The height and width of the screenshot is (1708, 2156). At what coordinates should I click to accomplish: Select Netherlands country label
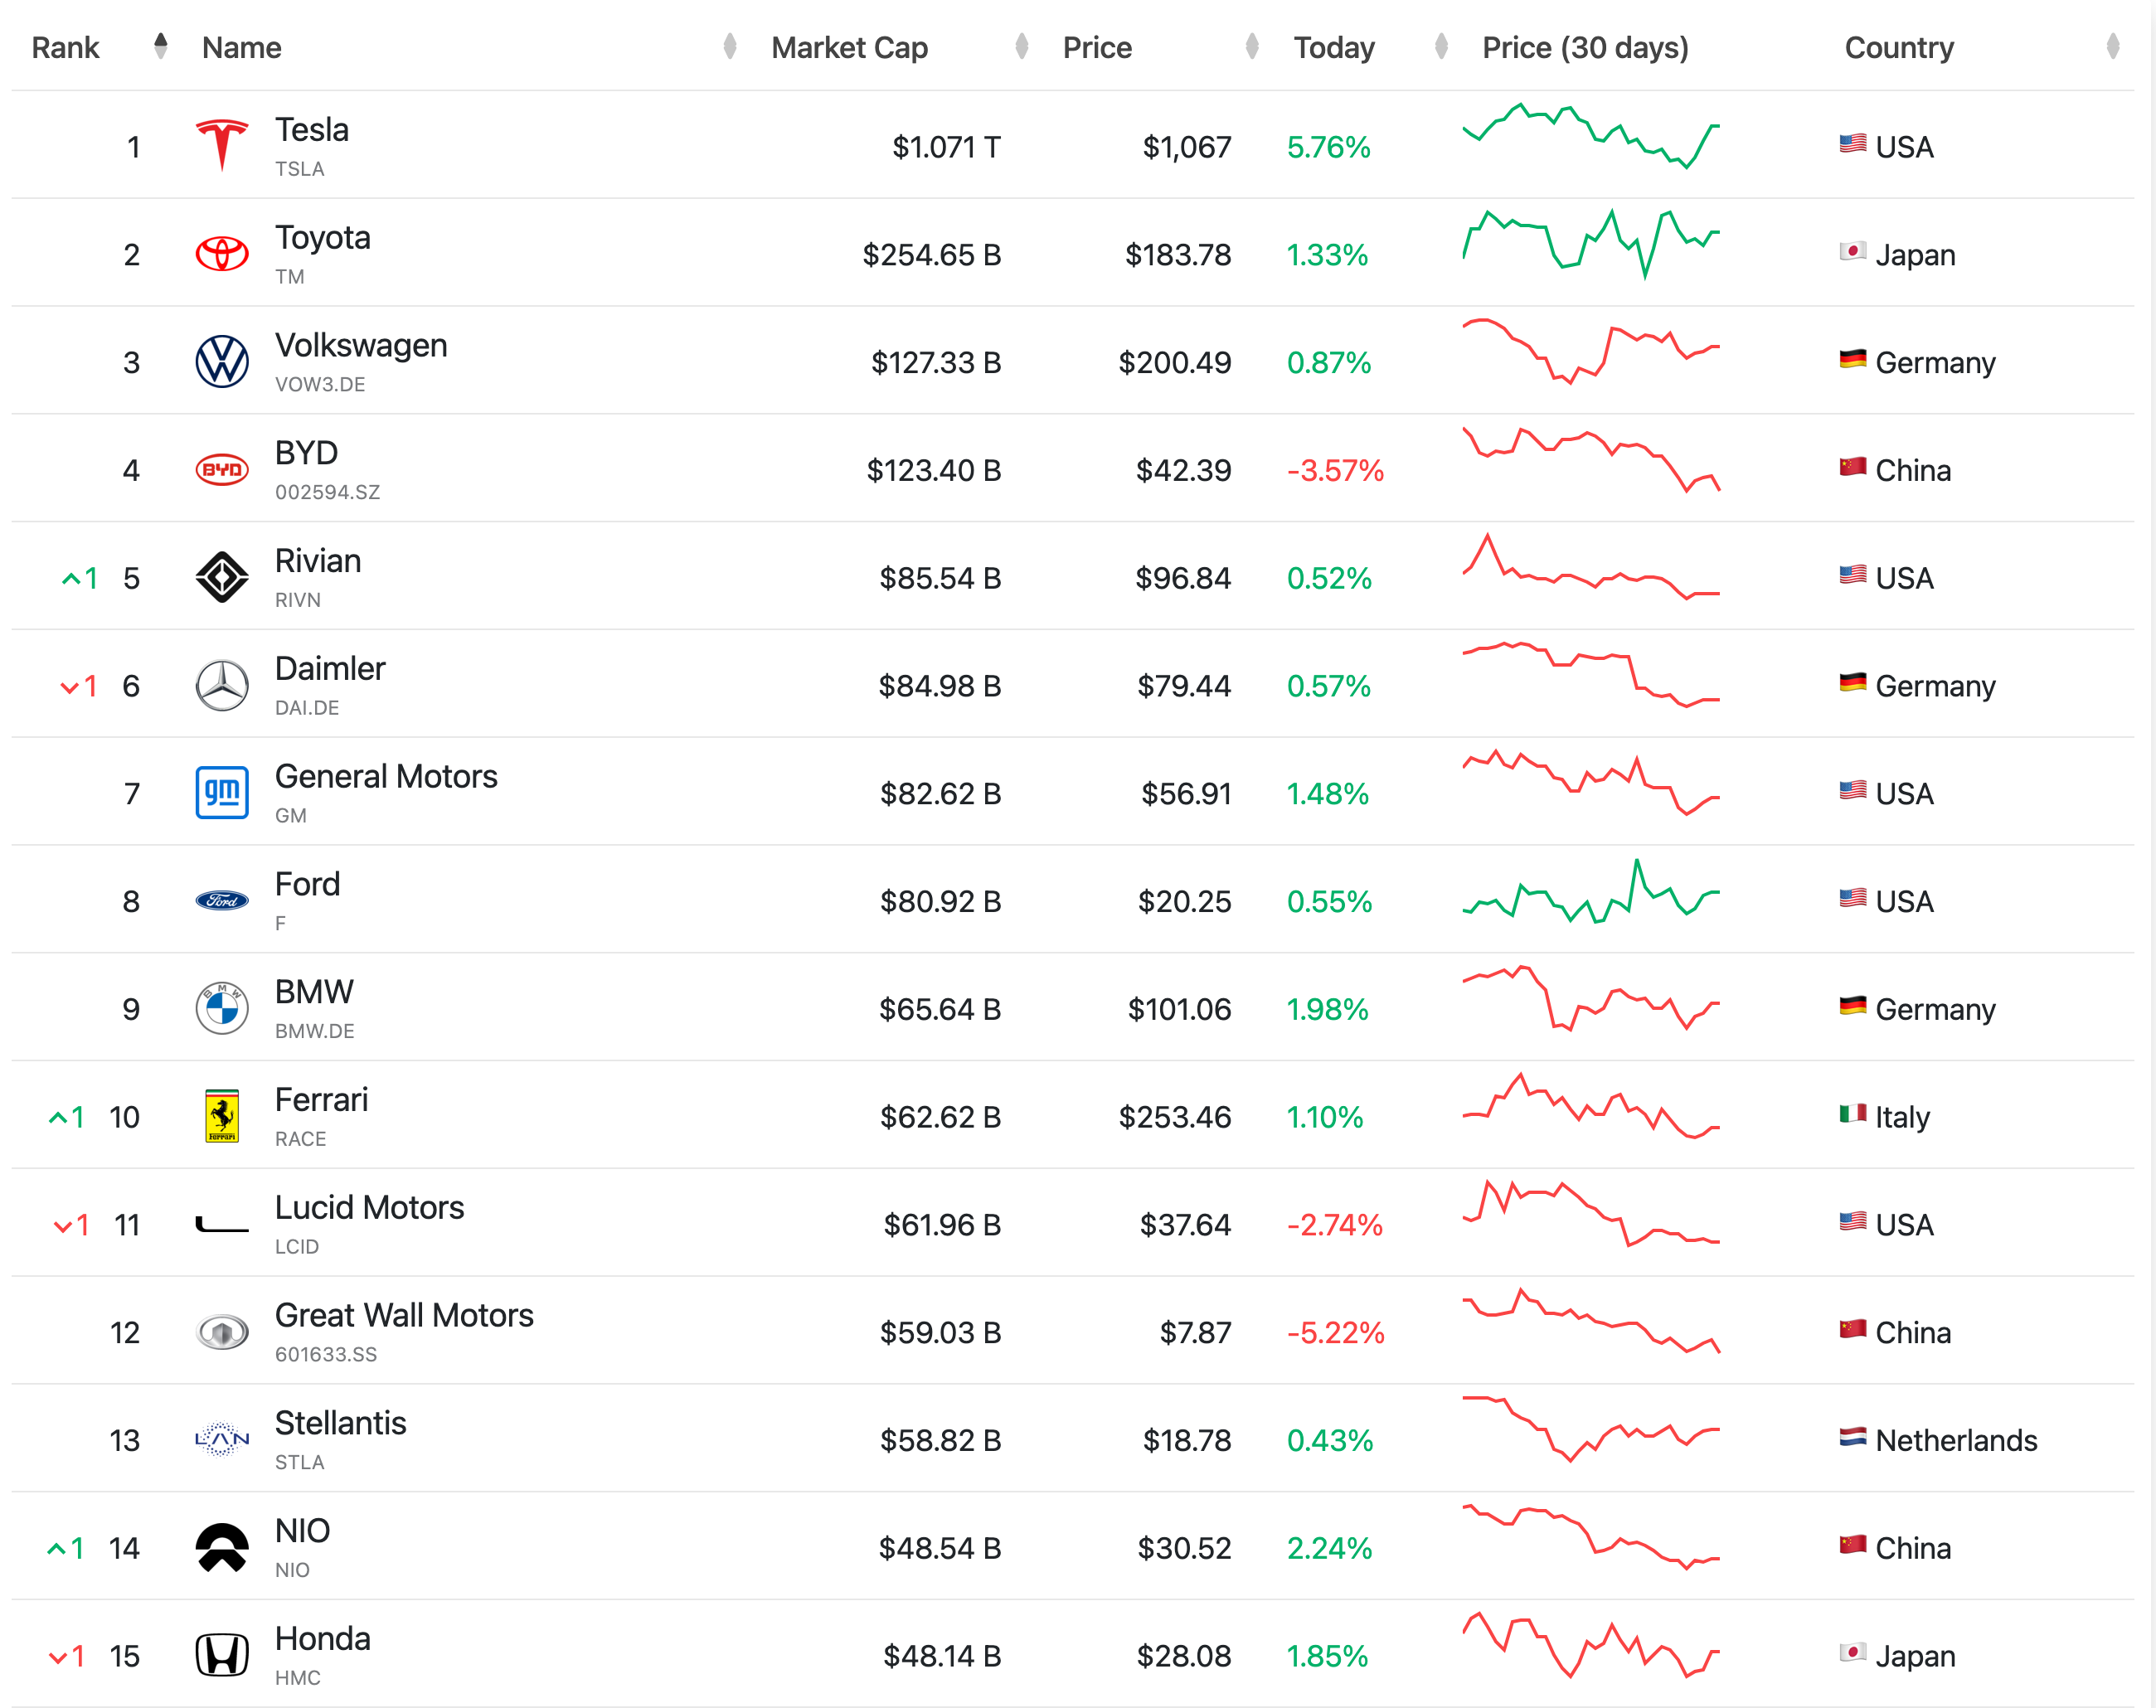pos(1956,1440)
